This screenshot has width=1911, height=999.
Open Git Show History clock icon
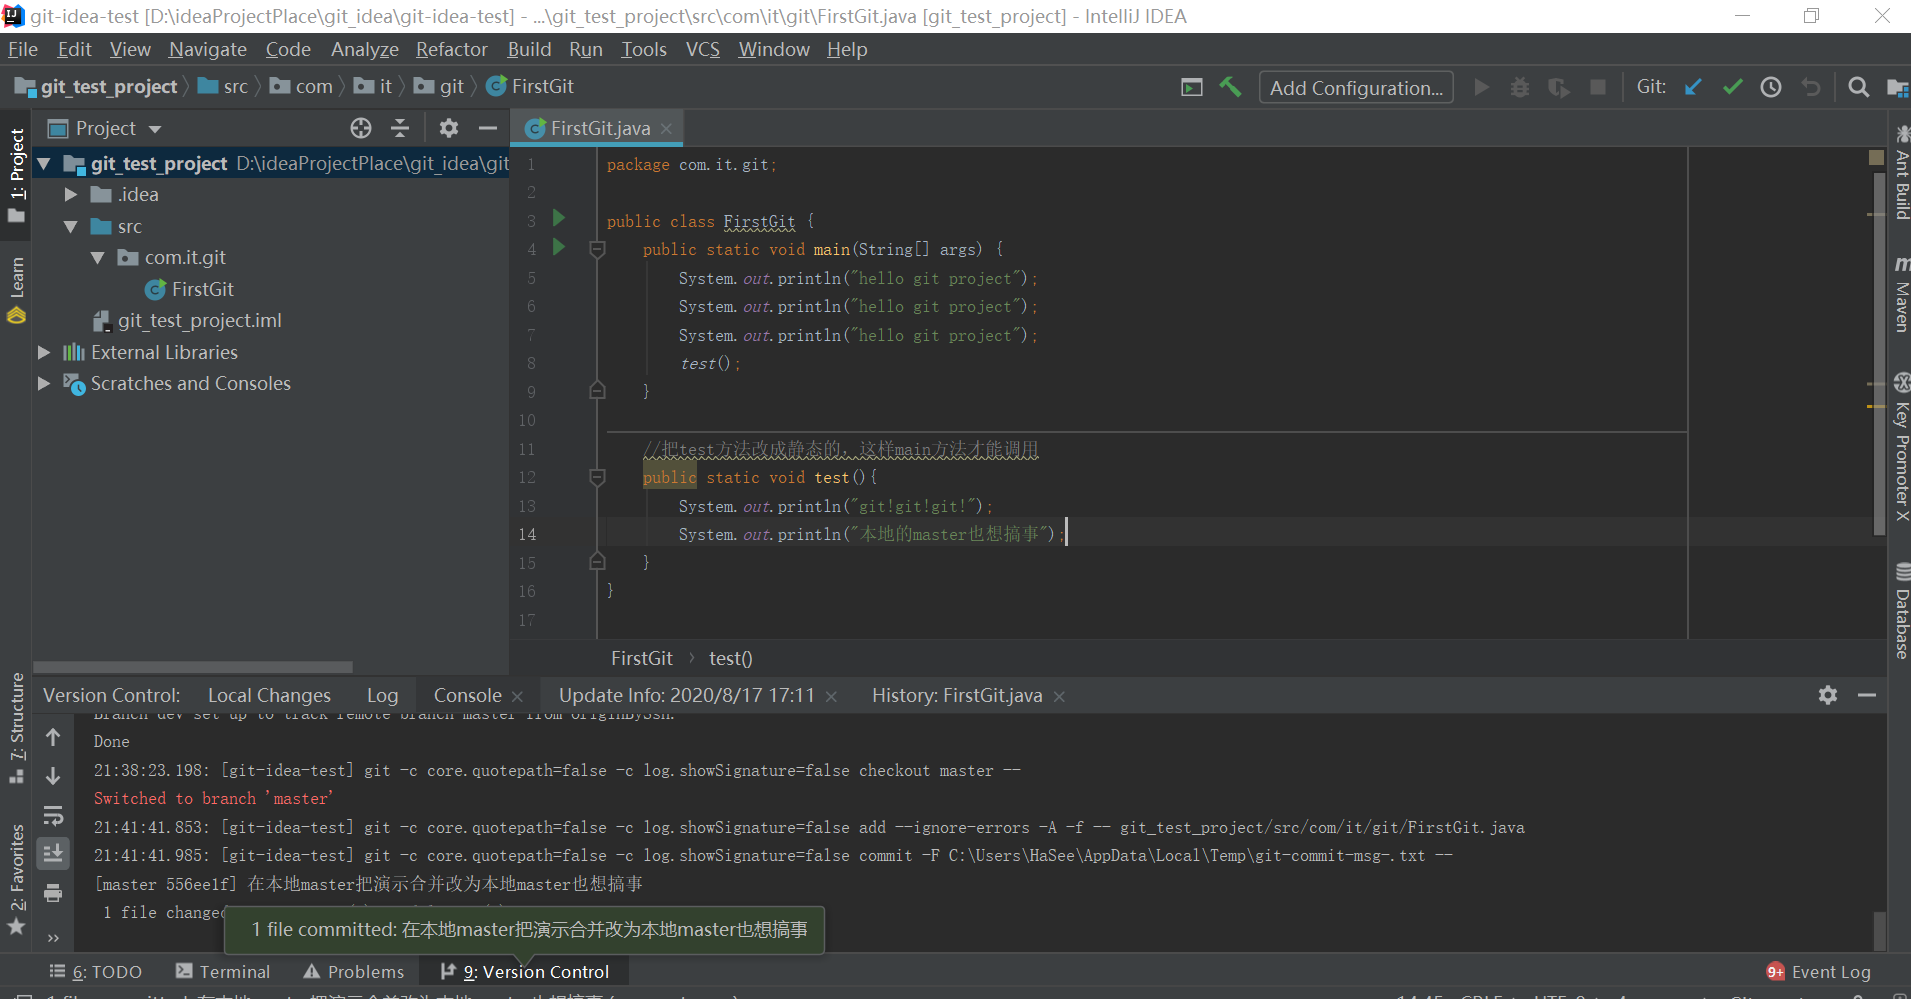[1771, 87]
